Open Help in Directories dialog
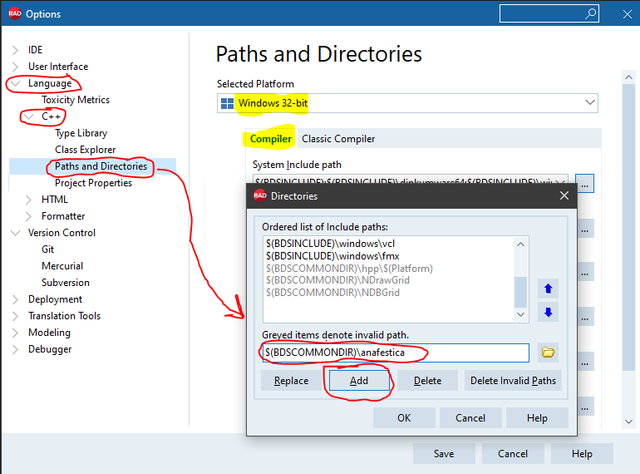This screenshot has width=640, height=474. pos(537,418)
